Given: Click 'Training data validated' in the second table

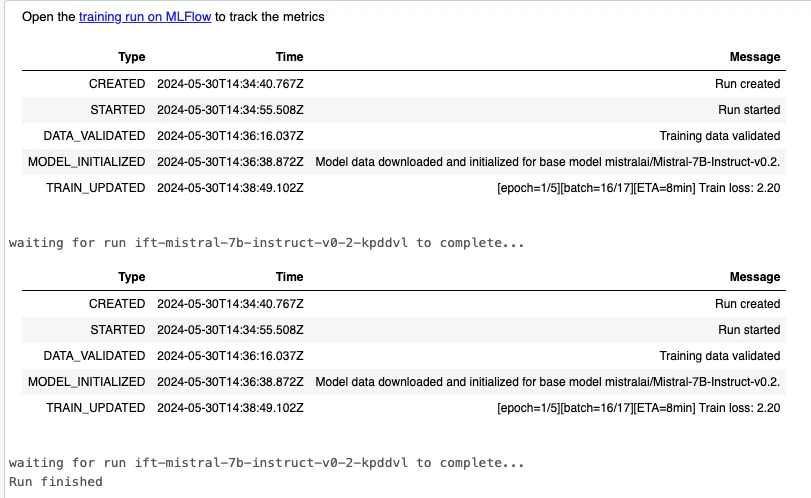Looking at the screenshot, I should 719,356.
